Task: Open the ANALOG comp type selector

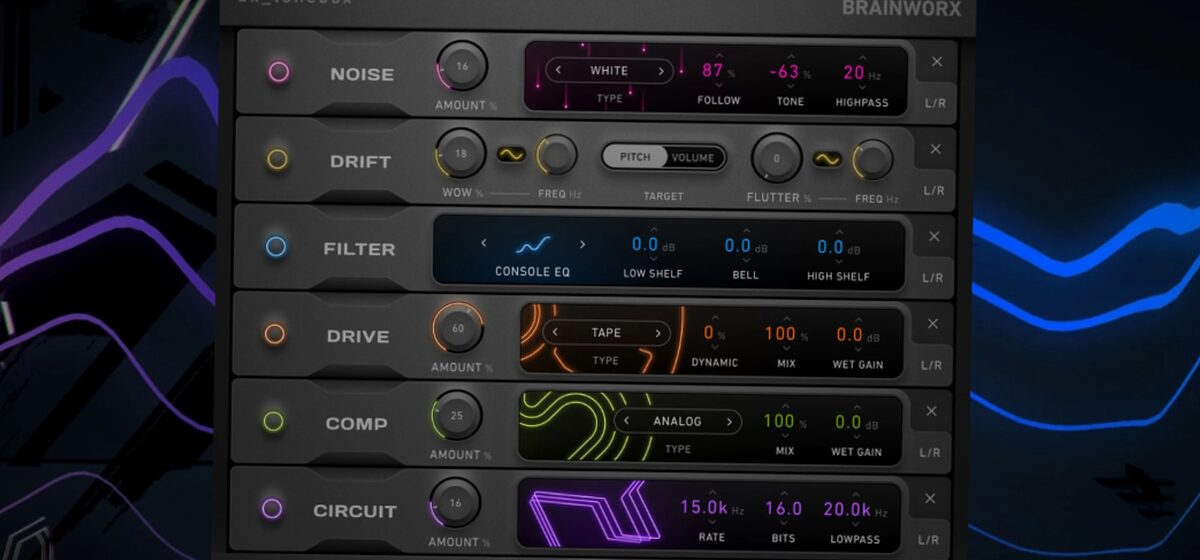Action: pos(678,421)
